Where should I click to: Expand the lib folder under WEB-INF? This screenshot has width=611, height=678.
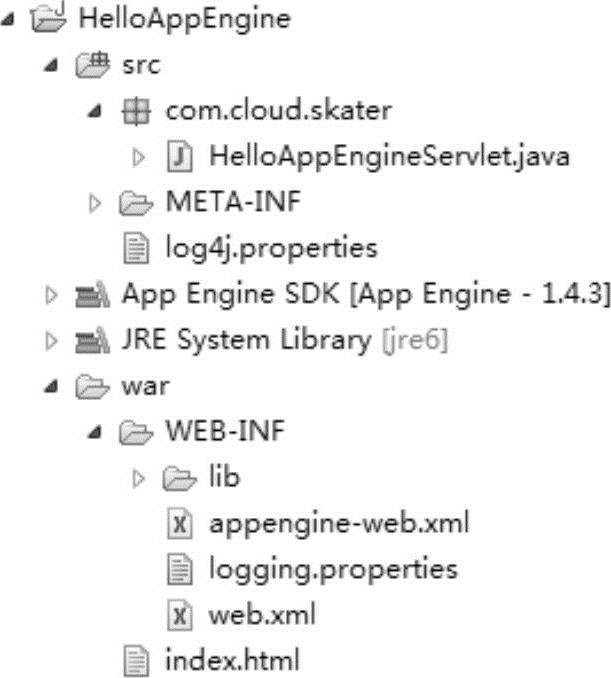click(x=141, y=478)
